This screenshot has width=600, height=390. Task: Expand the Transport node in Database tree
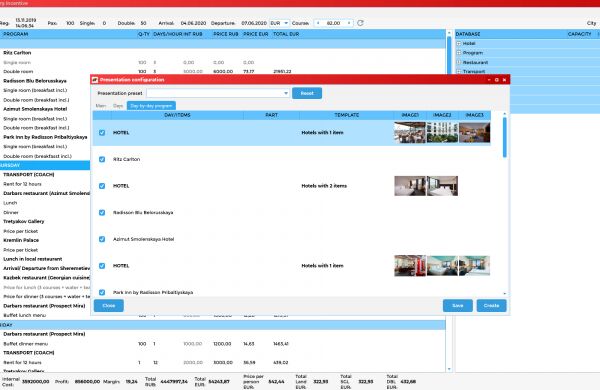click(459, 71)
